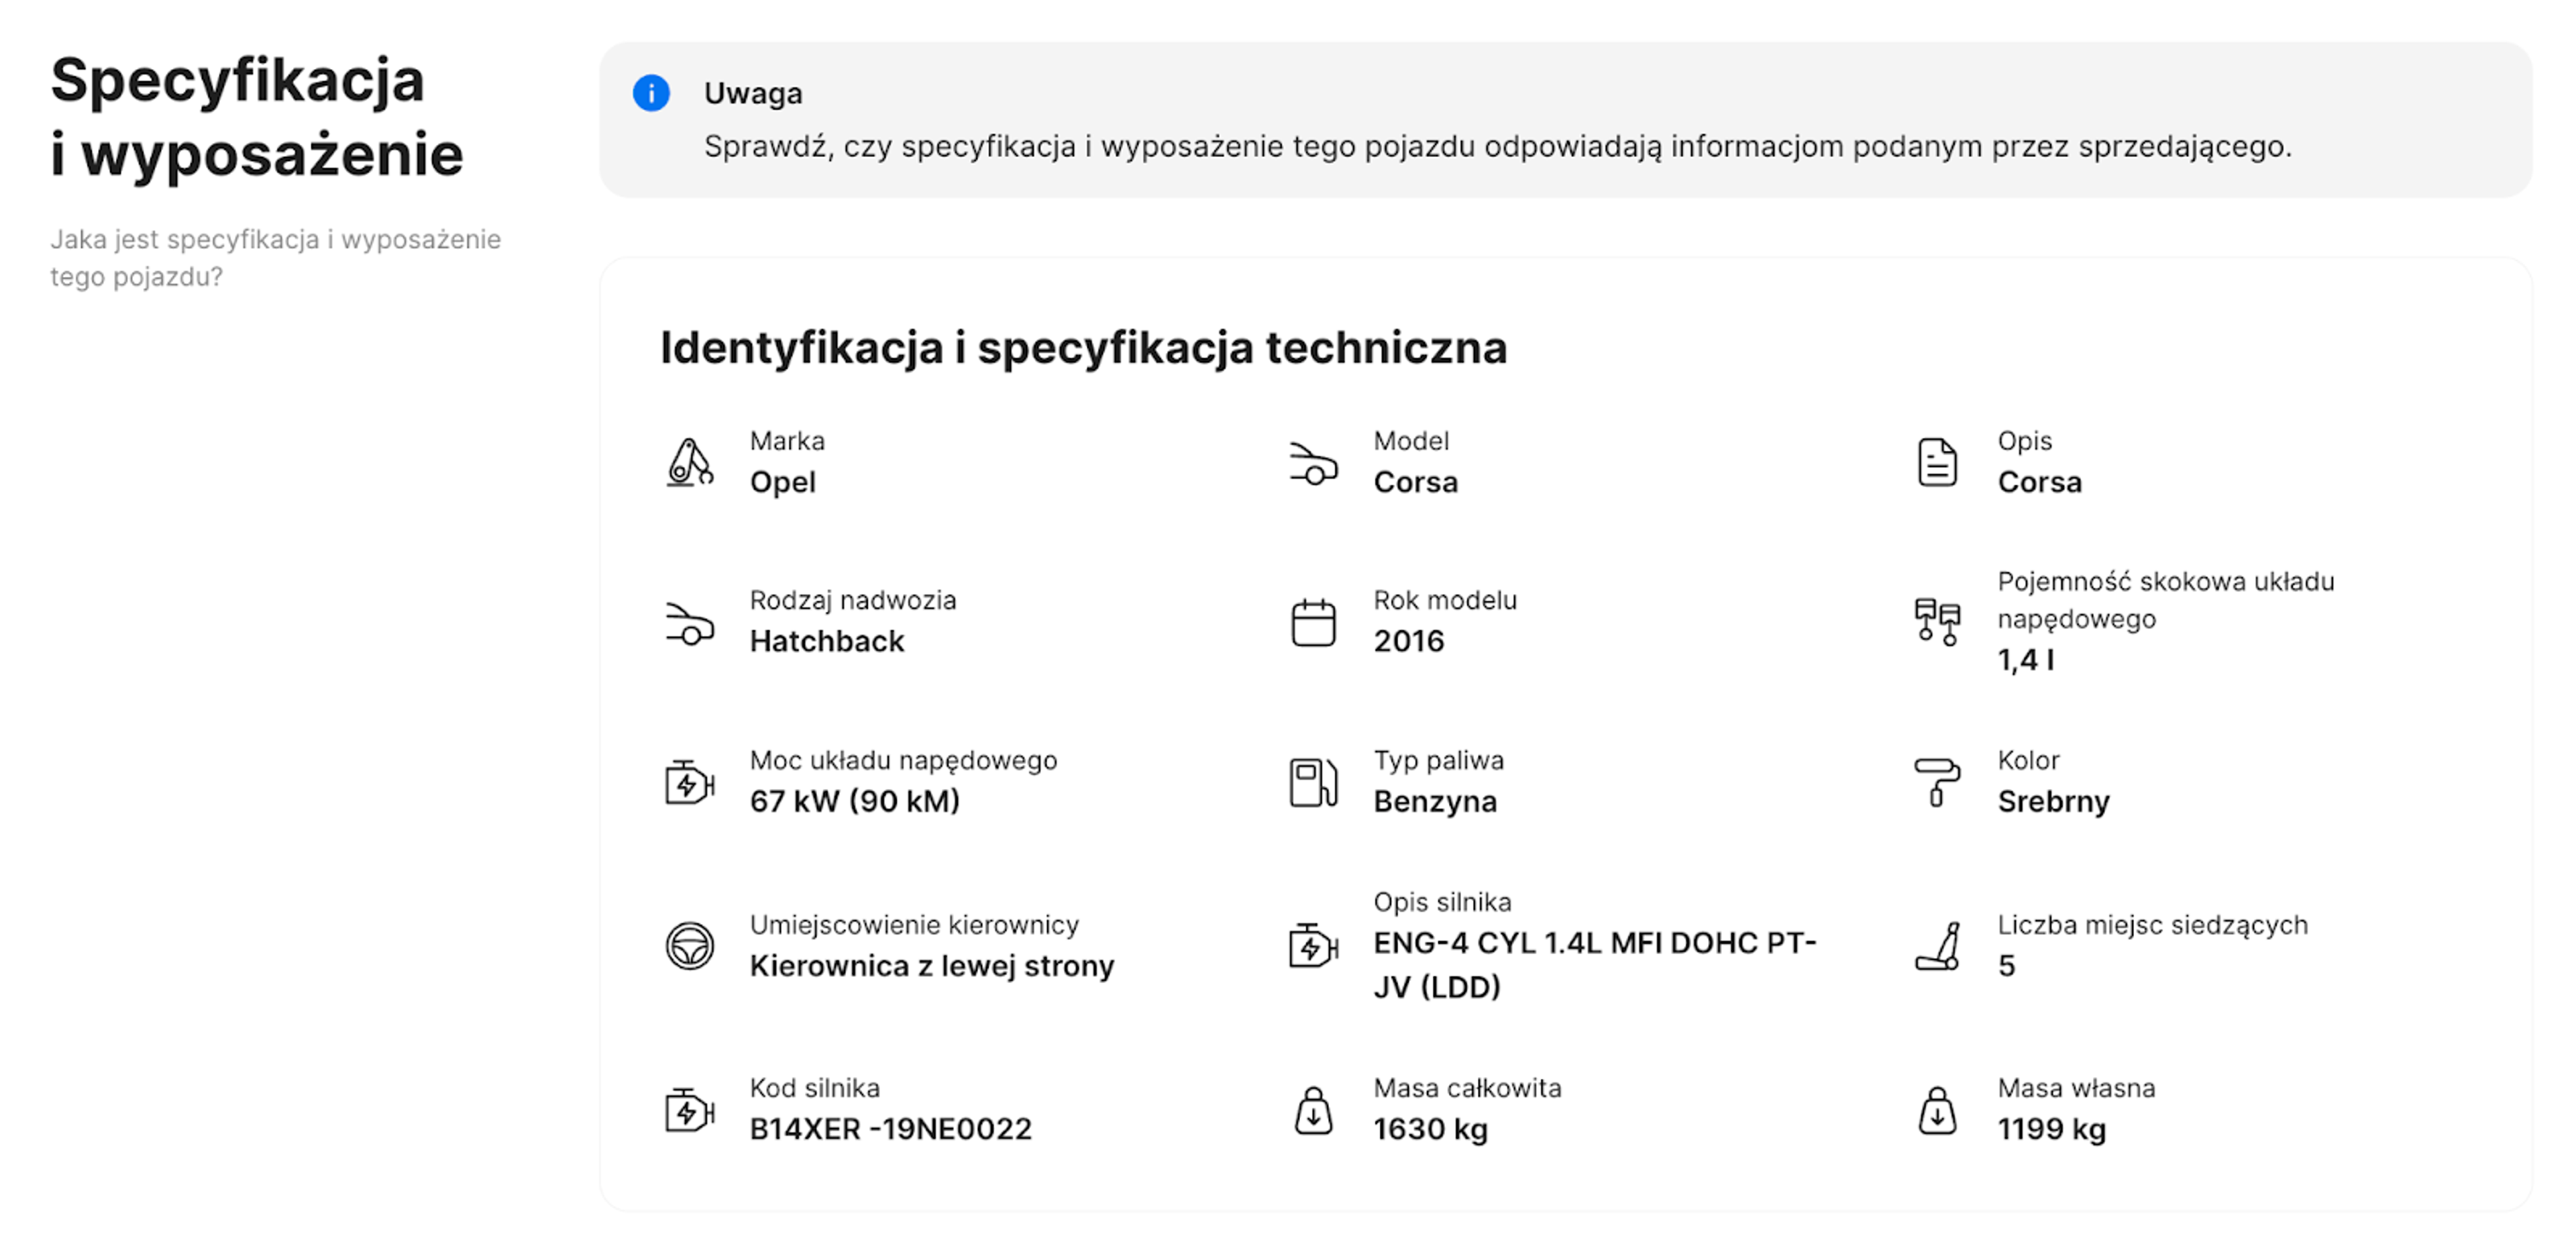Viewport: 2576px width, 1240px height.
Task: Click the displacement value '1,4 l'
Action: coord(2025,660)
